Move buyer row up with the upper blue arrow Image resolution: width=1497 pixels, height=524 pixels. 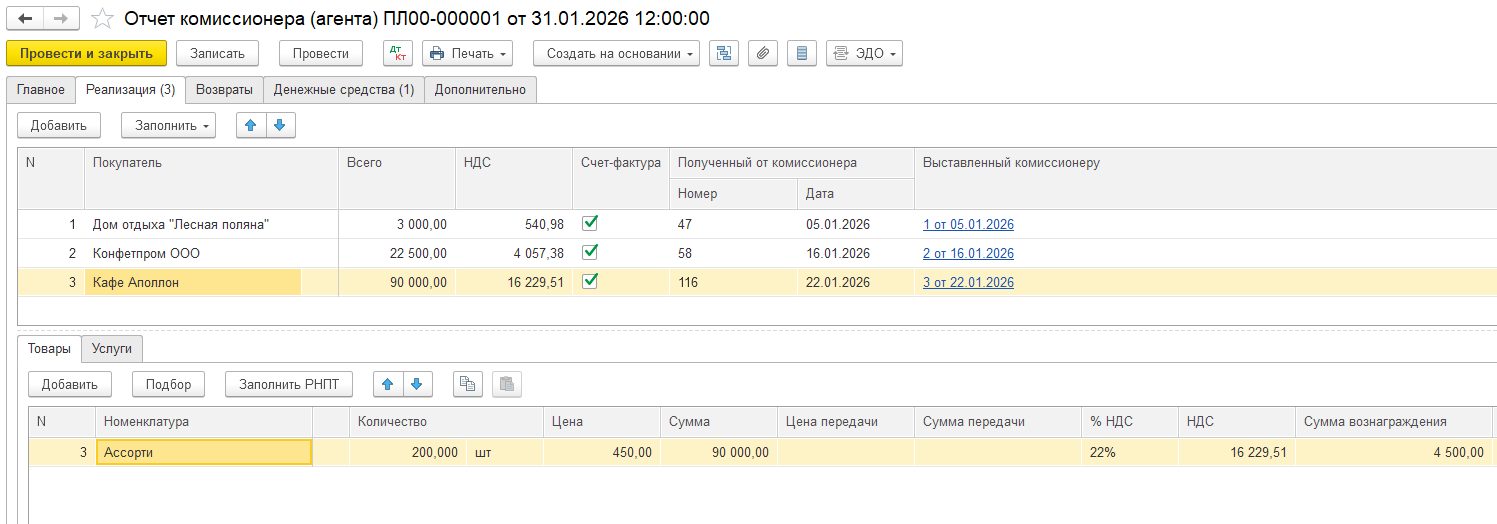(251, 125)
